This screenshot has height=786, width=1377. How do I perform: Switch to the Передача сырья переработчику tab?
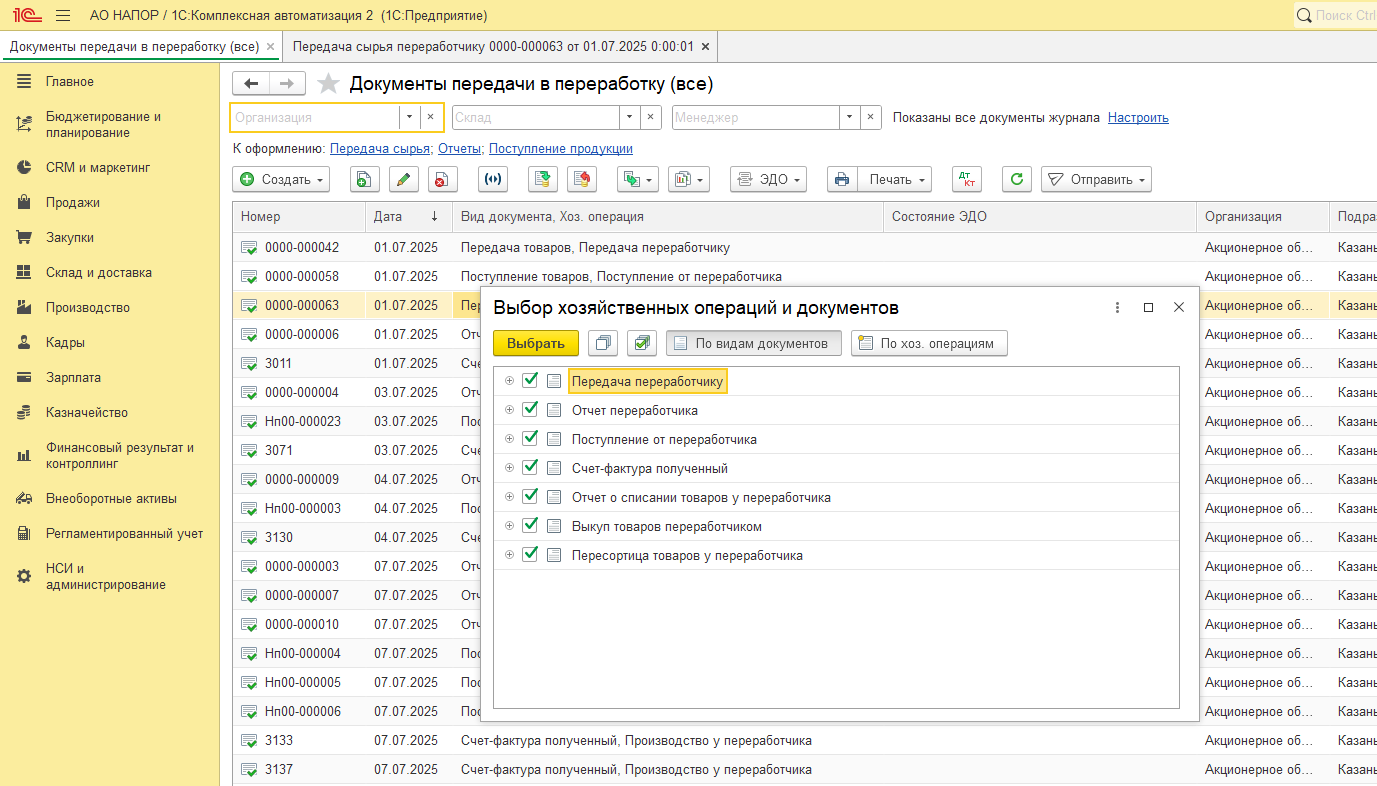[x=494, y=46]
